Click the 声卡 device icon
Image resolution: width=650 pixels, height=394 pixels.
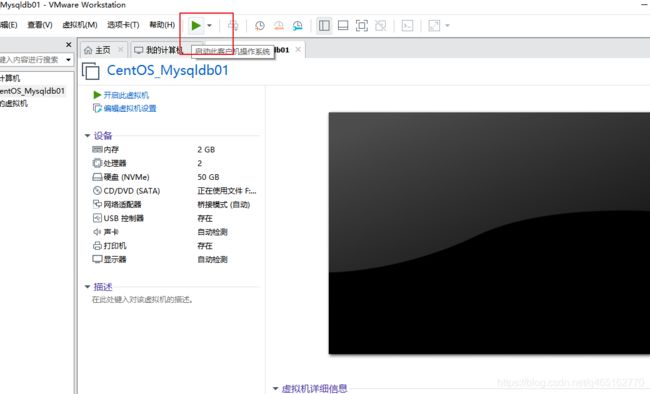tap(97, 232)
